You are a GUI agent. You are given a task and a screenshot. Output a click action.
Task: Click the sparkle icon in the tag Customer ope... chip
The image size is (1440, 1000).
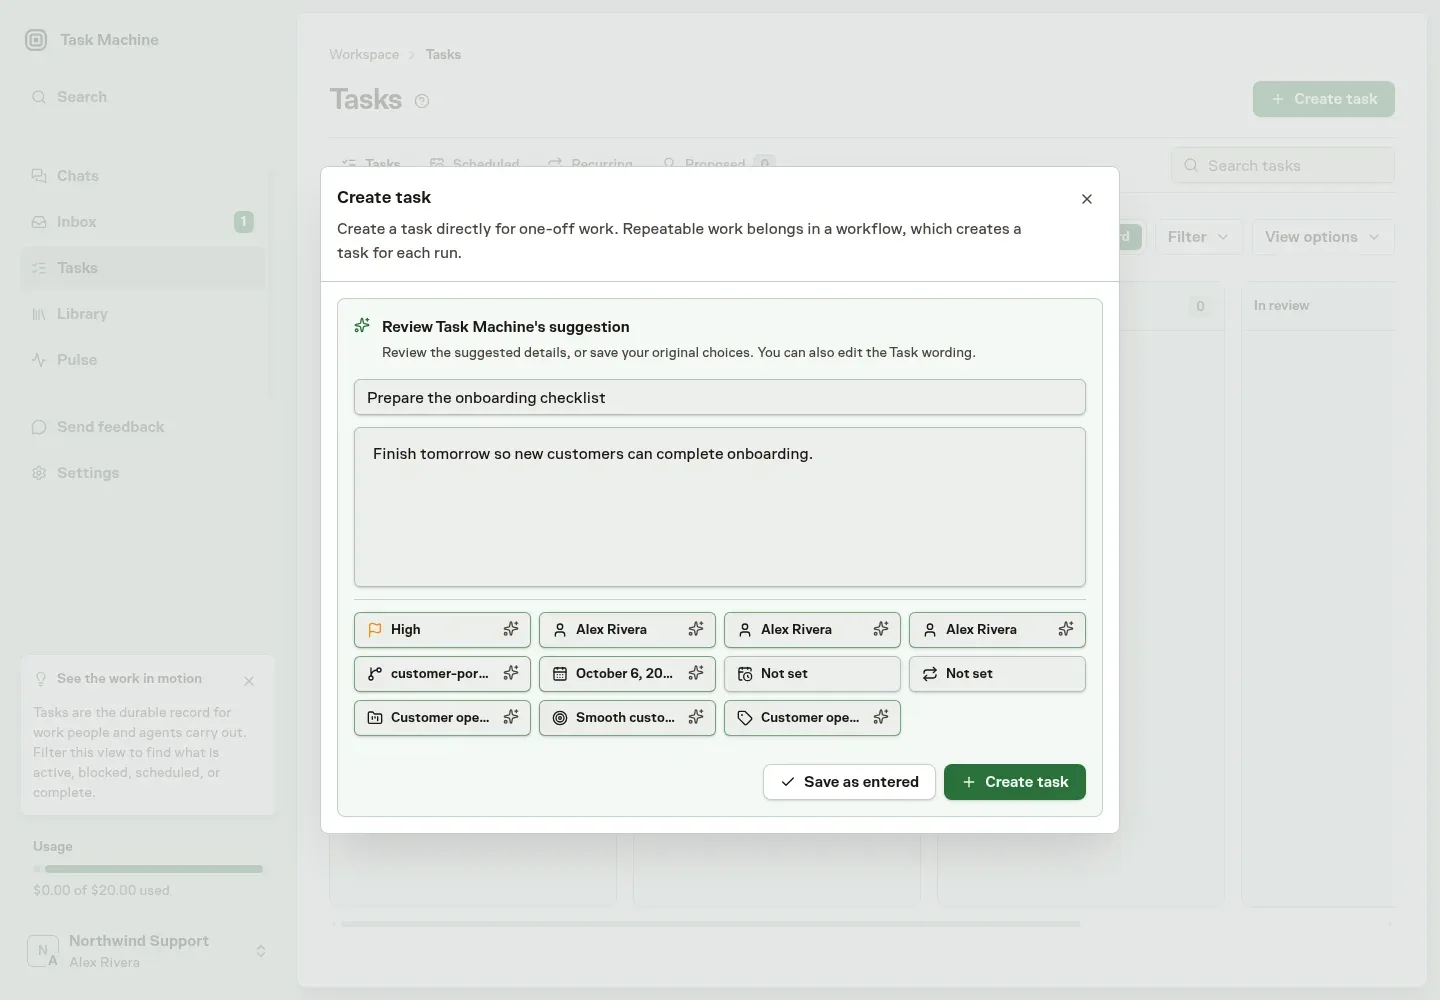click(881, 717)
